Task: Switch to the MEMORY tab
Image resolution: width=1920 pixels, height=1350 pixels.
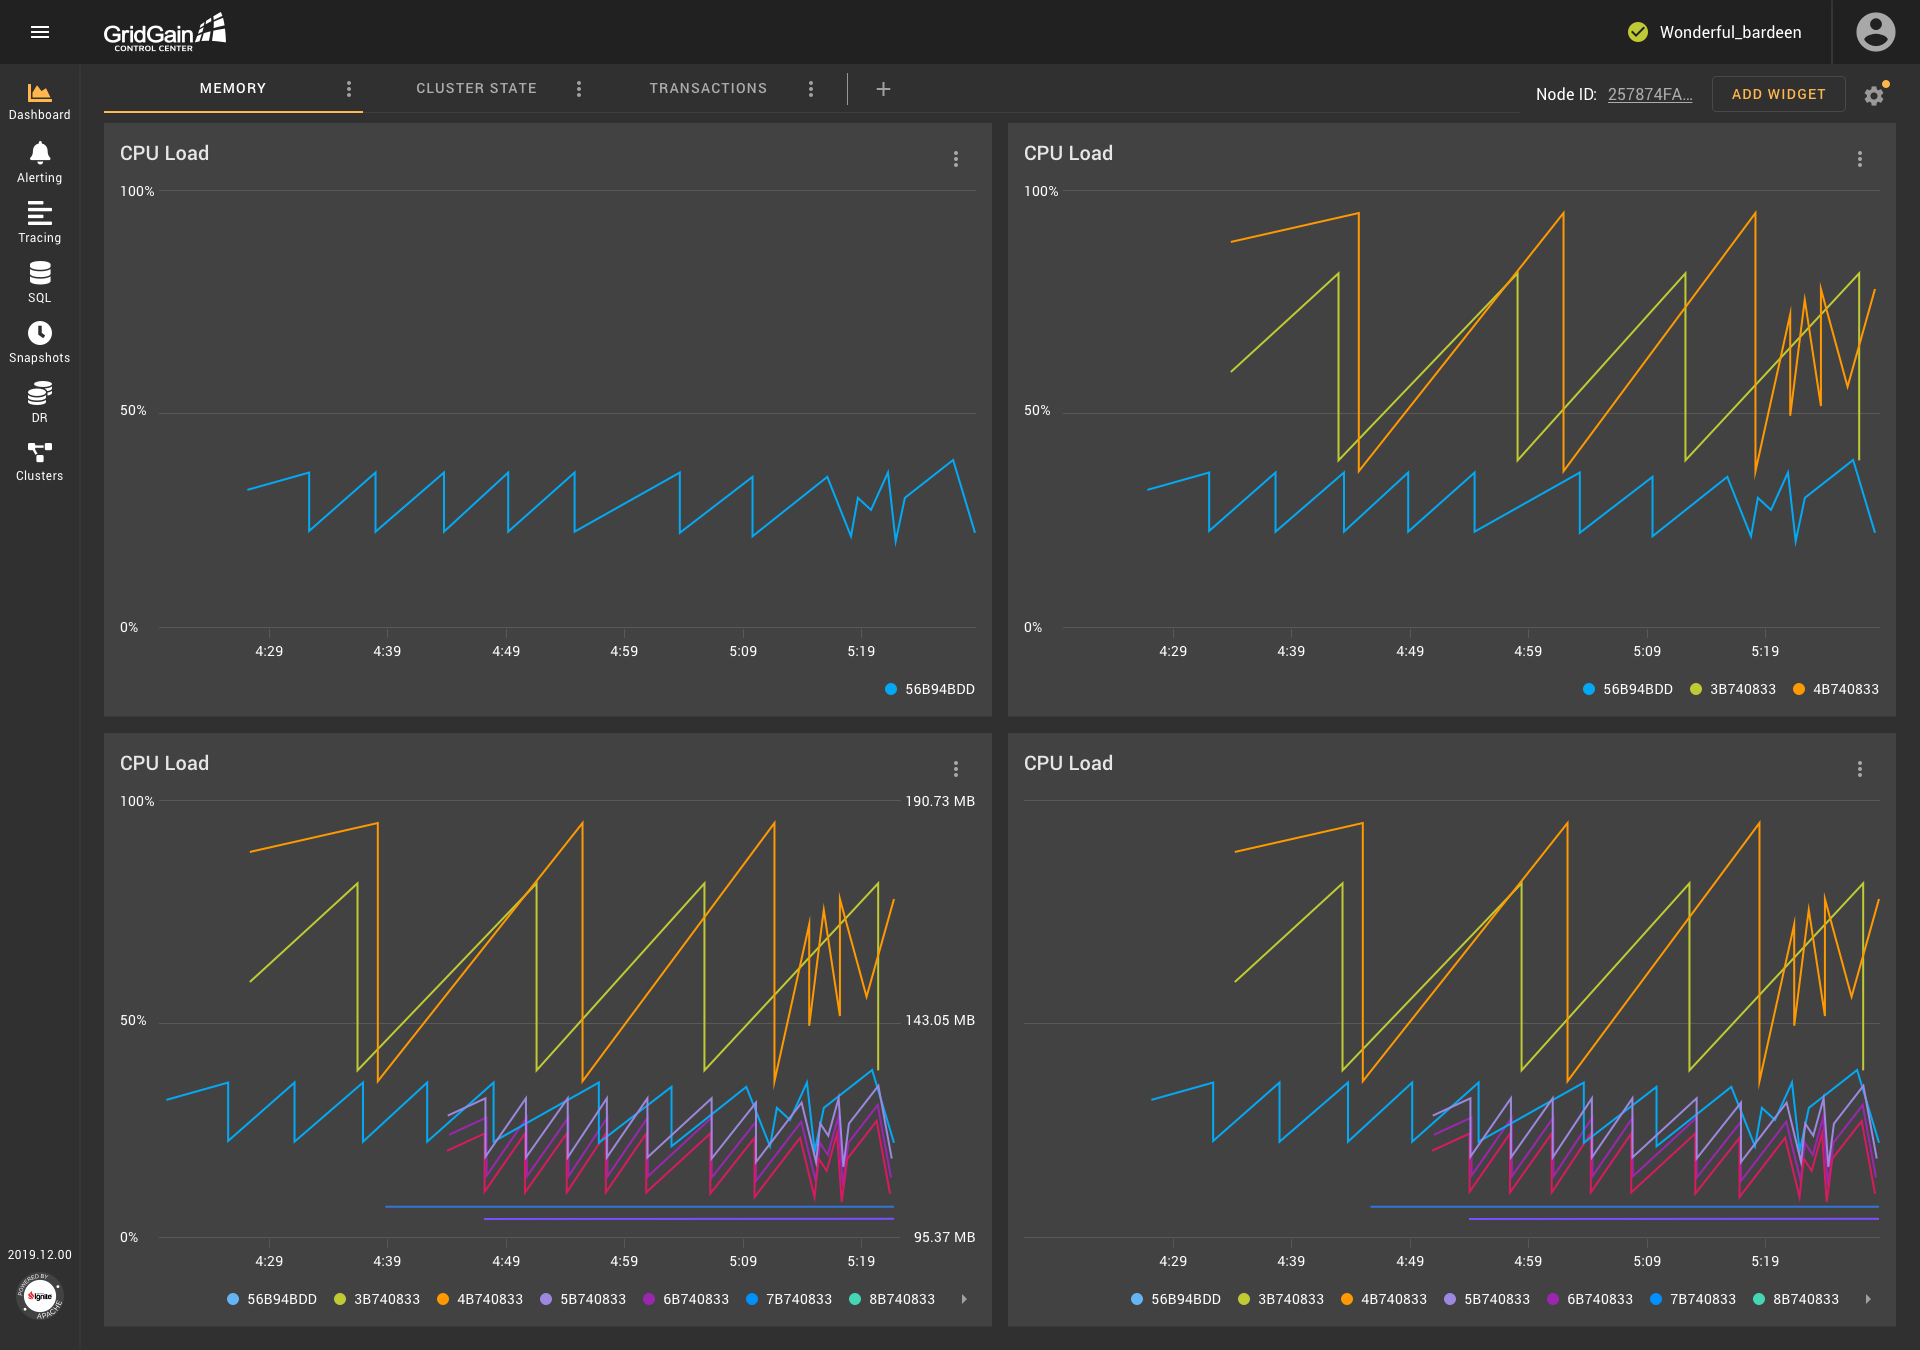Action: click(233, 88)
